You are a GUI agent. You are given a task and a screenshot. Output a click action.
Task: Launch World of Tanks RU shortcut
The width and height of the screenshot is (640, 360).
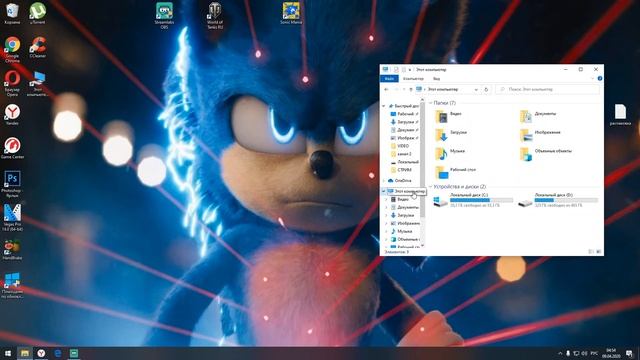(x=215, y=16)
